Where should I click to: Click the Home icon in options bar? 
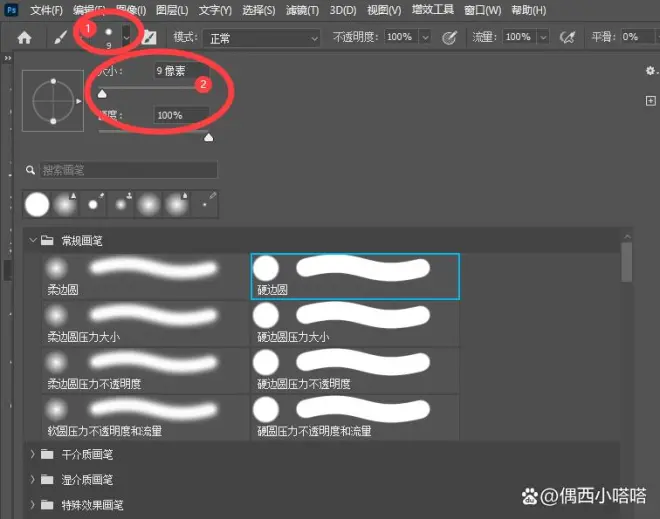(x=25, y=37)
